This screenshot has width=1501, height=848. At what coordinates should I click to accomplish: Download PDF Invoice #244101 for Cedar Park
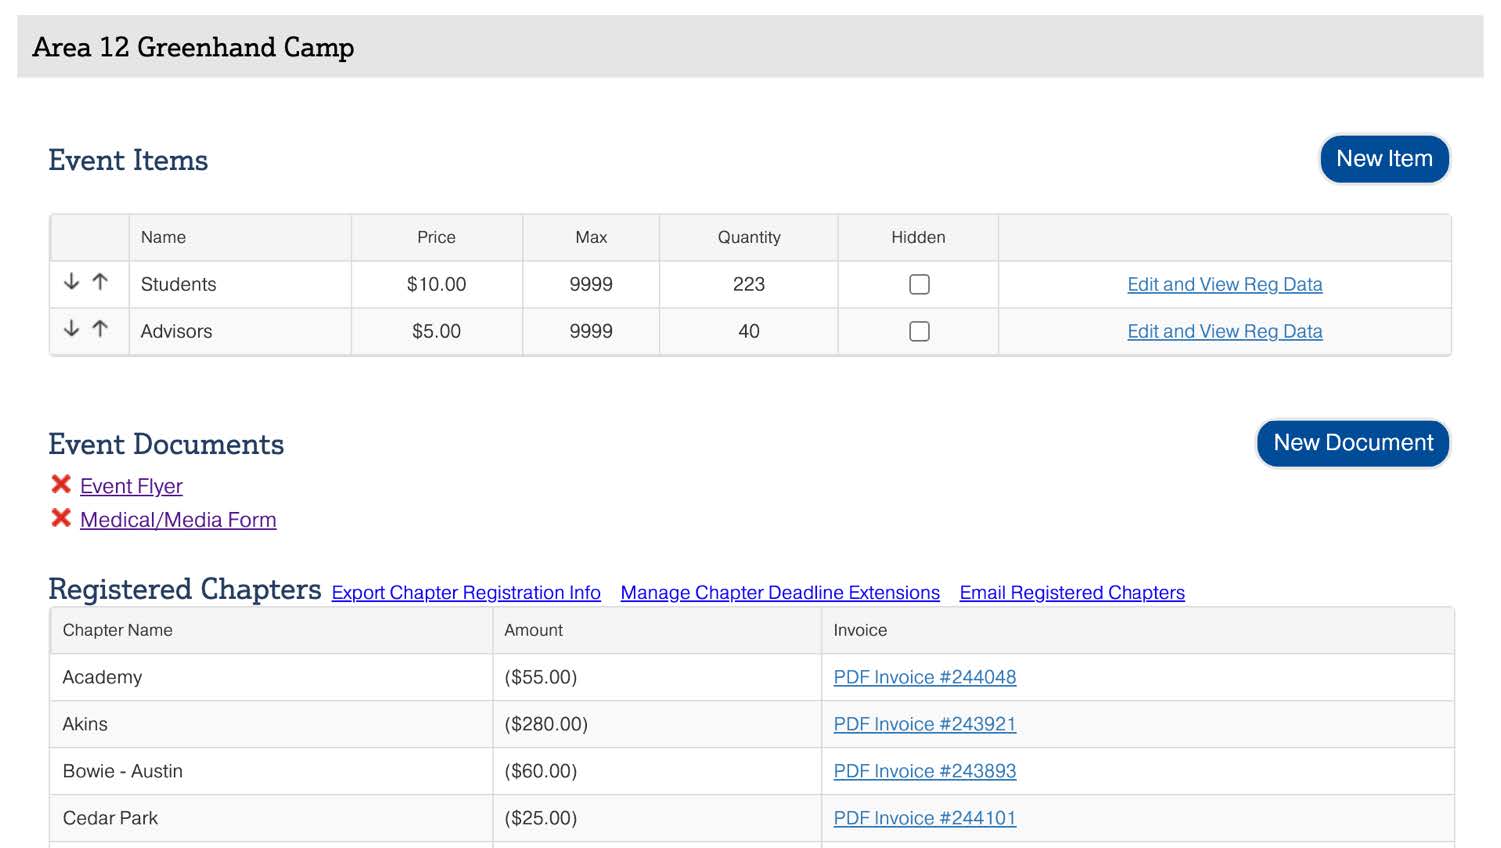pos(924,819)
